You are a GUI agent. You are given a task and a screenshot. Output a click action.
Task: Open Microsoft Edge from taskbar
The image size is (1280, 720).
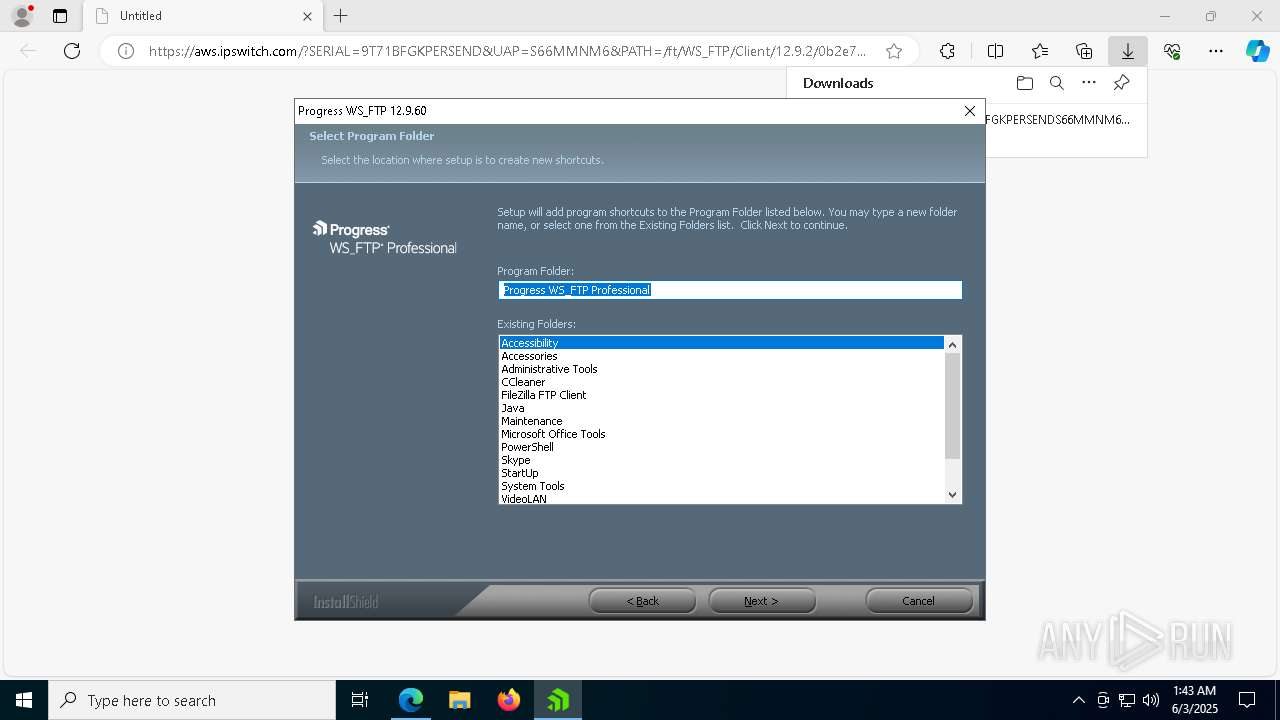[x=411, y=700]
